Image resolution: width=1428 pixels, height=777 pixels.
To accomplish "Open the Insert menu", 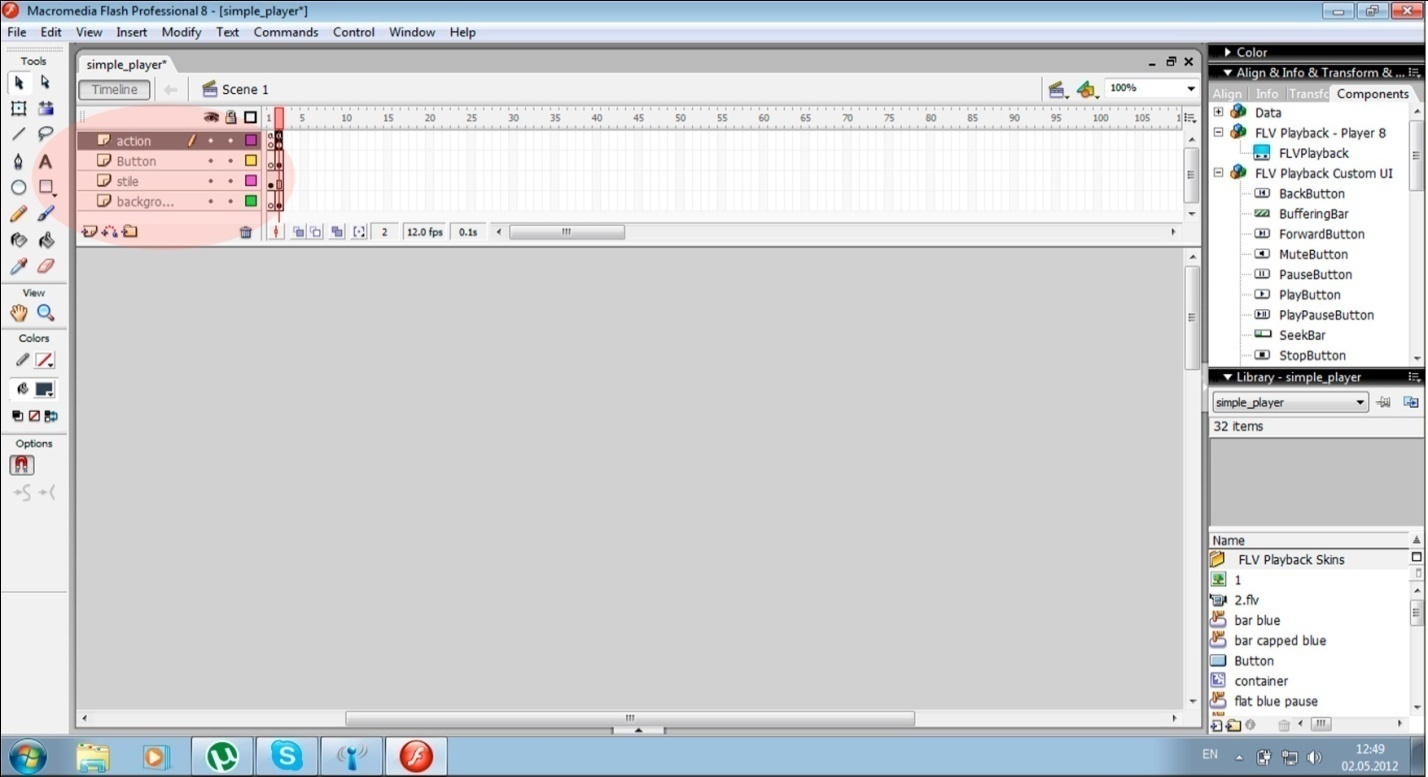I will pyautogui.click(x=131, y=32).
